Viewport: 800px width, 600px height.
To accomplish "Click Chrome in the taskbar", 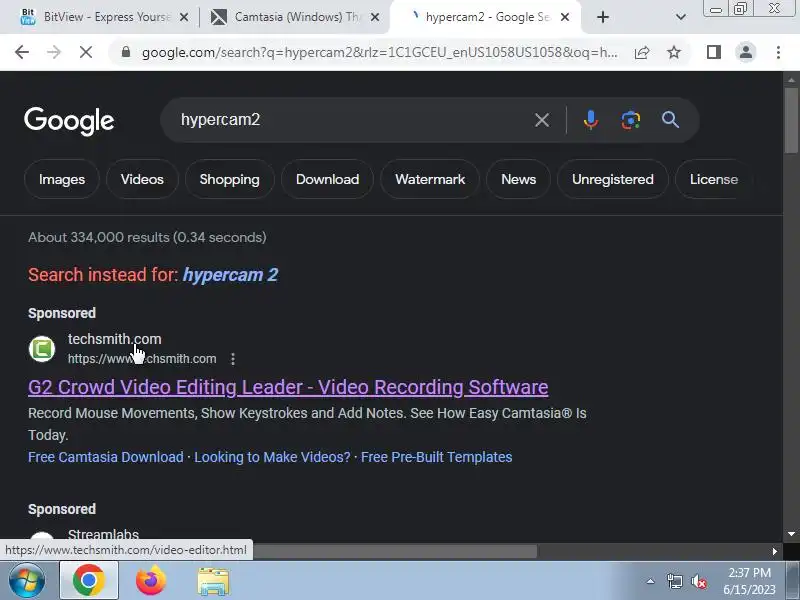I will (x=89, y=581).
